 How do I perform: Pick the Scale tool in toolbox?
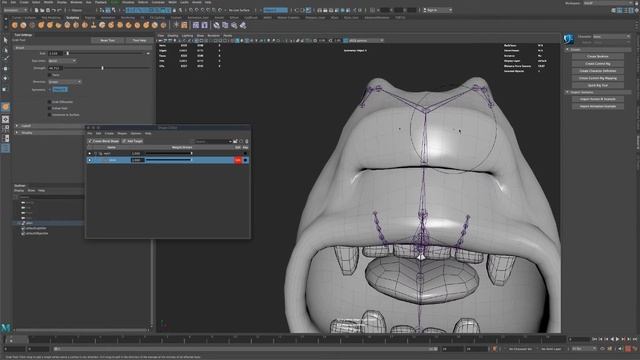pyautogui.click(x=5, y=89)
